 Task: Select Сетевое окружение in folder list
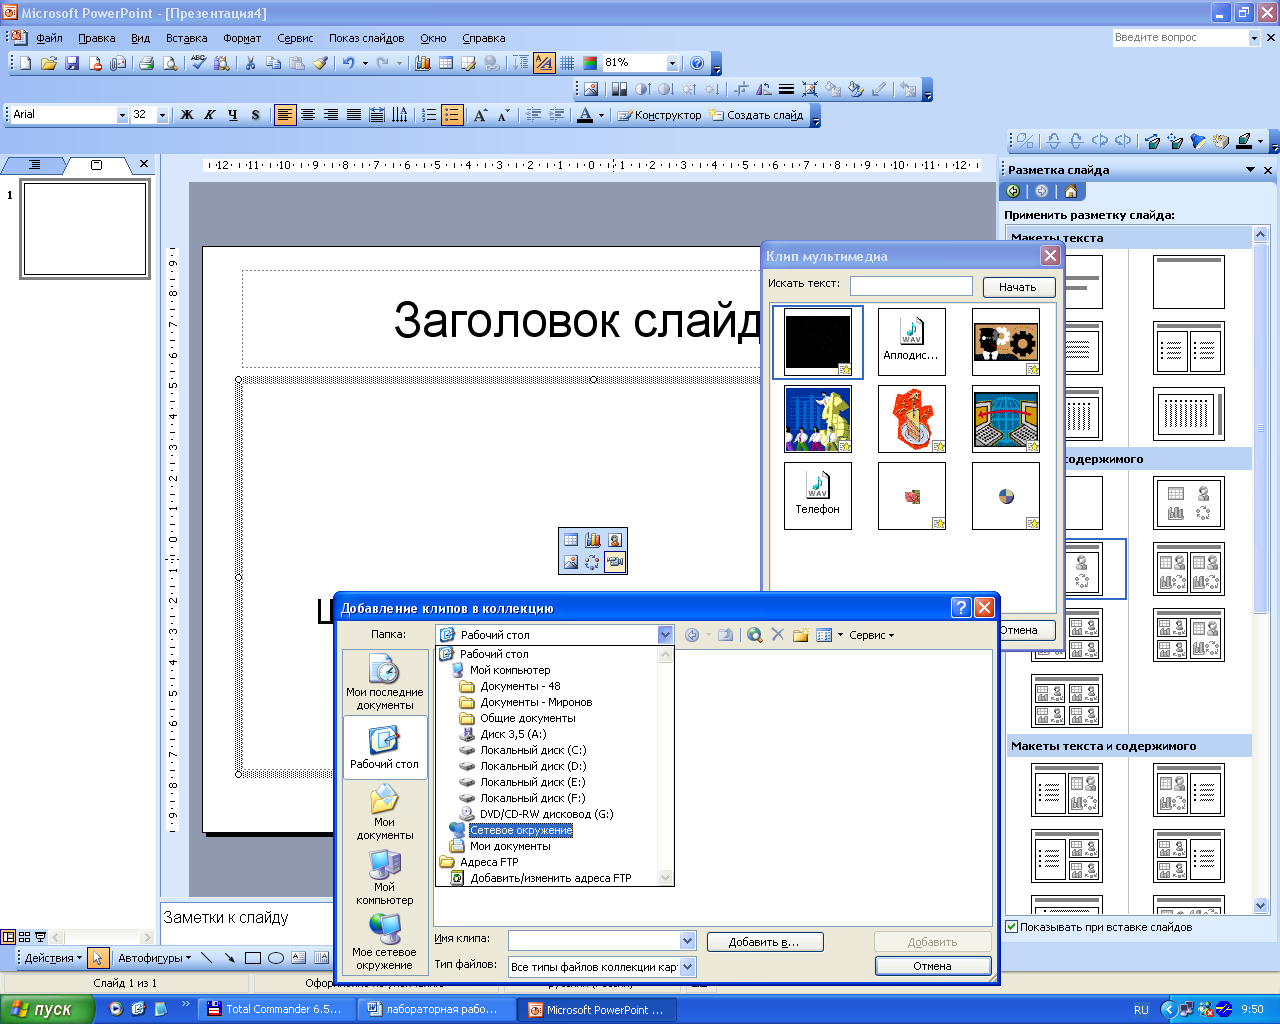pos(521,830)
